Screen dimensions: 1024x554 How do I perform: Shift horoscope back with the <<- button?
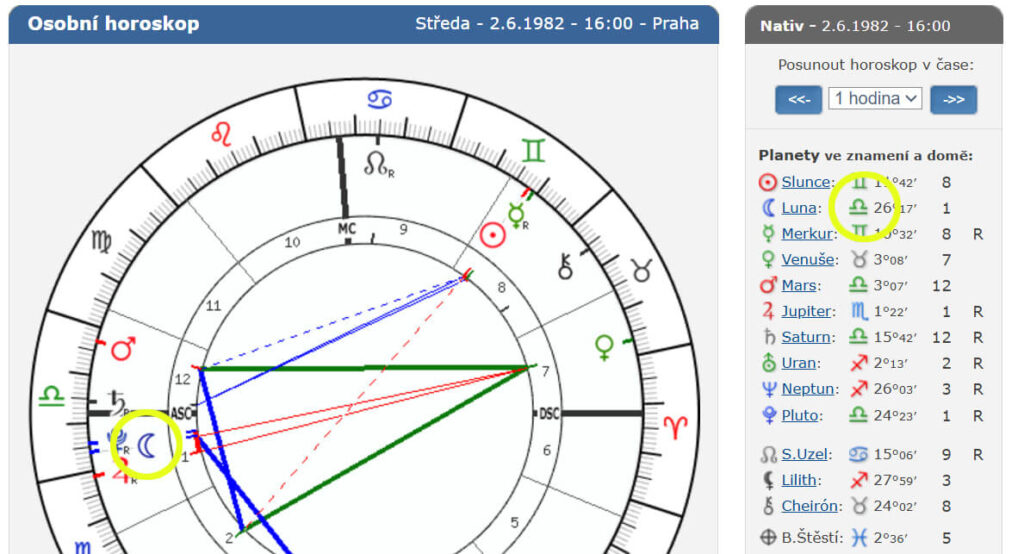[x=798, y=99]
